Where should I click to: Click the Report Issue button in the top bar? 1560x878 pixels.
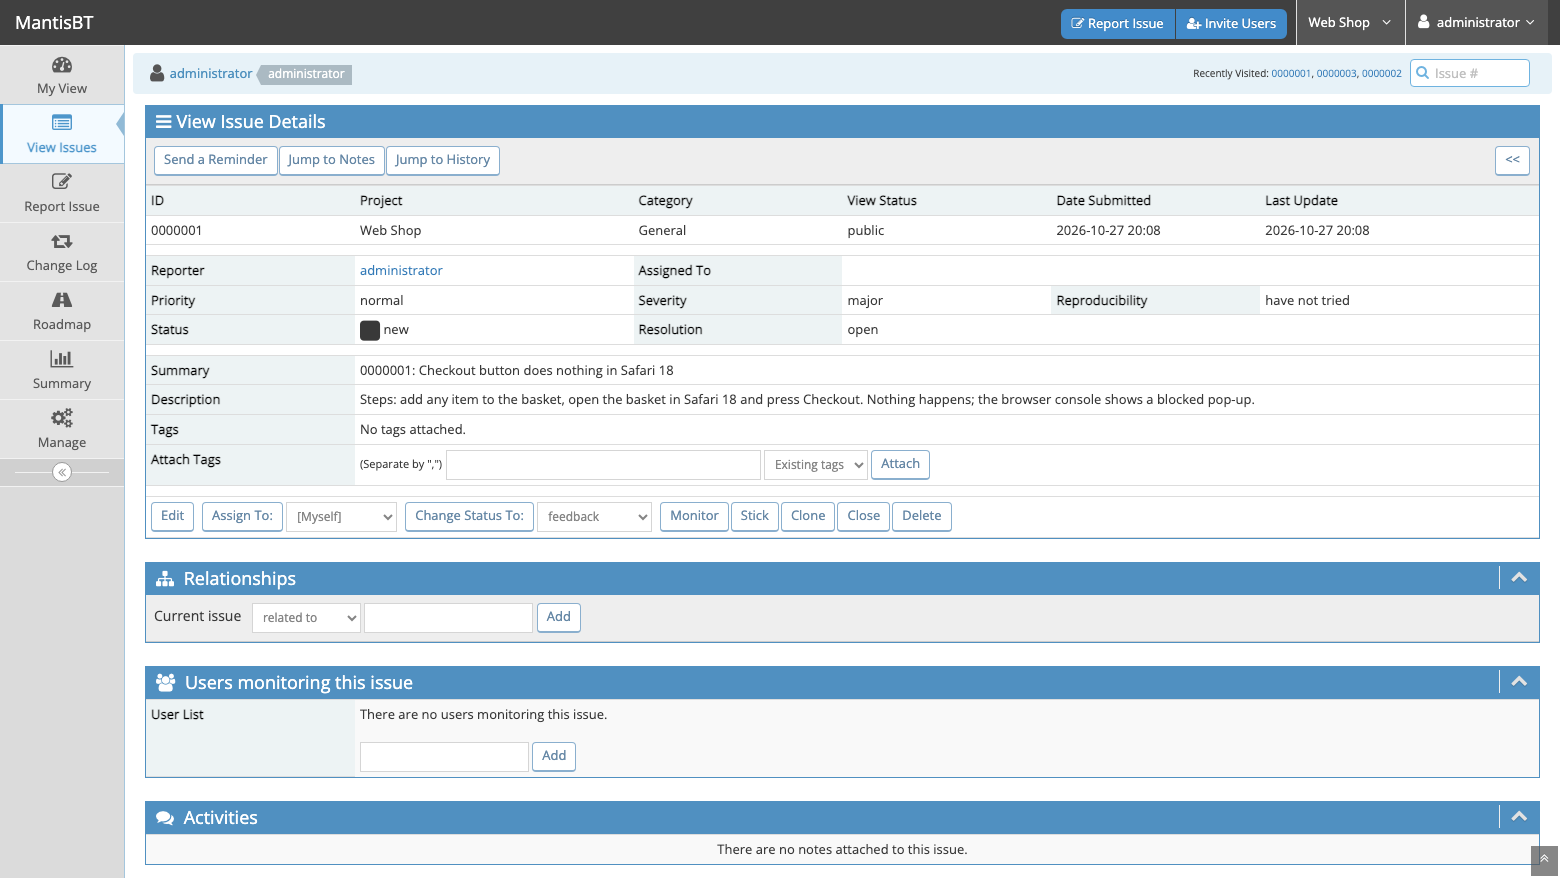point(1117,23)
